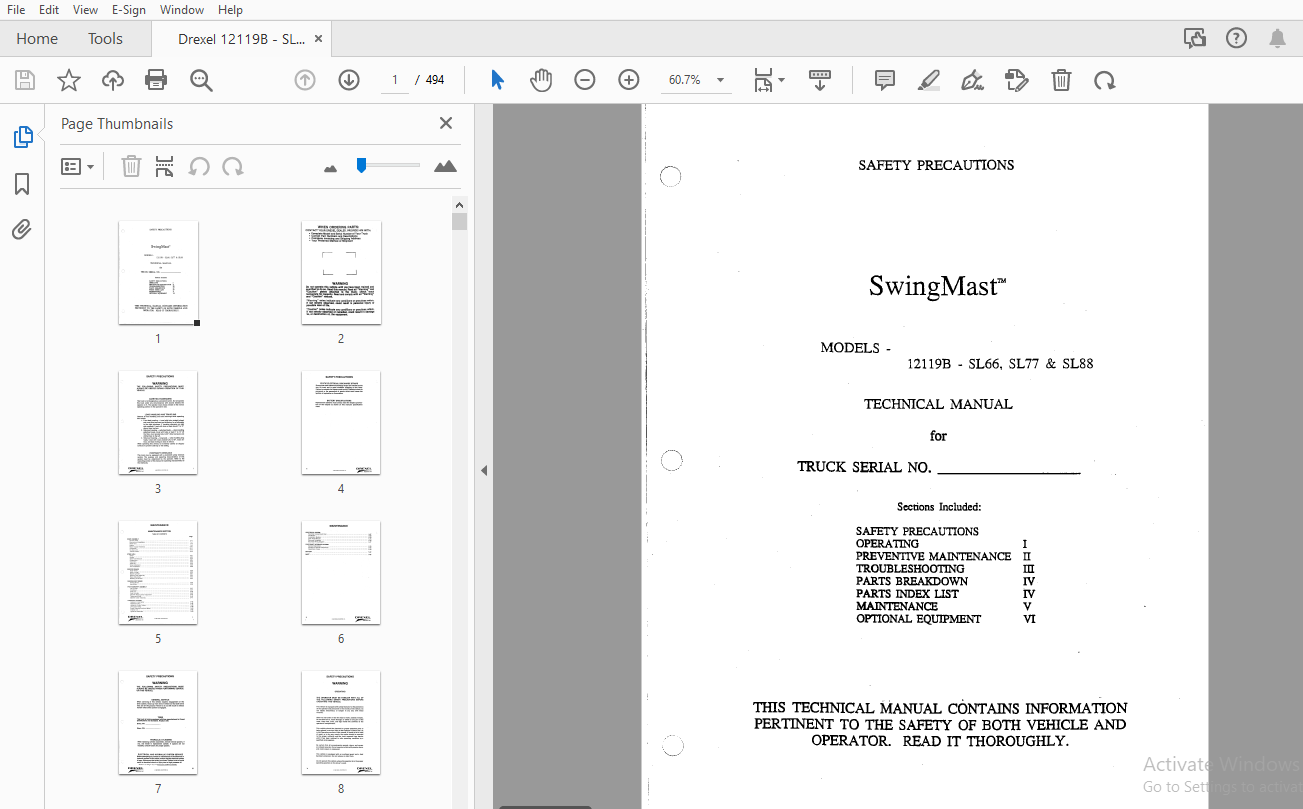
Task: Select the page 2 thumbnail
Action: tap(341, 273)
